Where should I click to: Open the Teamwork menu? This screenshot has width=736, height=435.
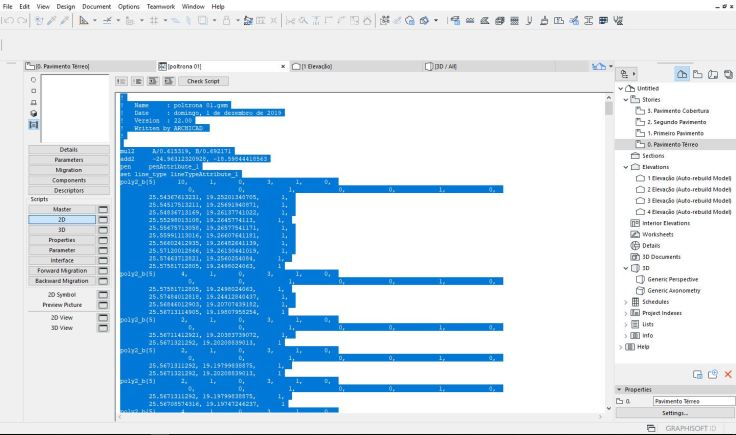pyautogui.click(x=161, y=7)
